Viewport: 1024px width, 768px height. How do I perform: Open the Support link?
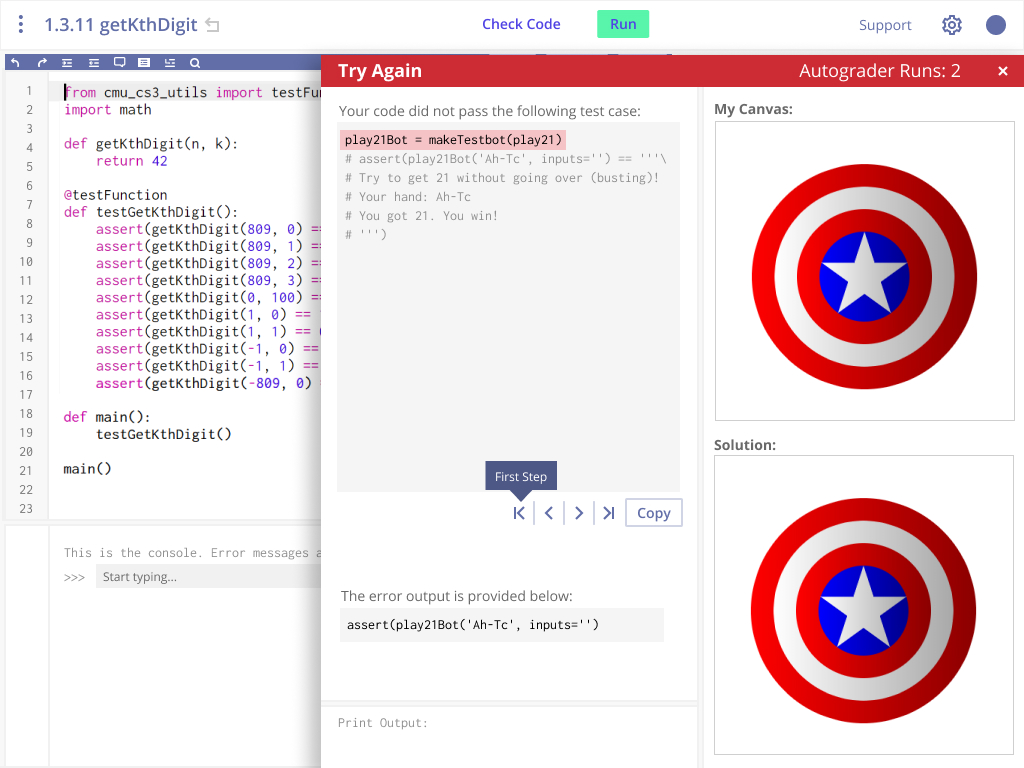click(x=885, y=25)
